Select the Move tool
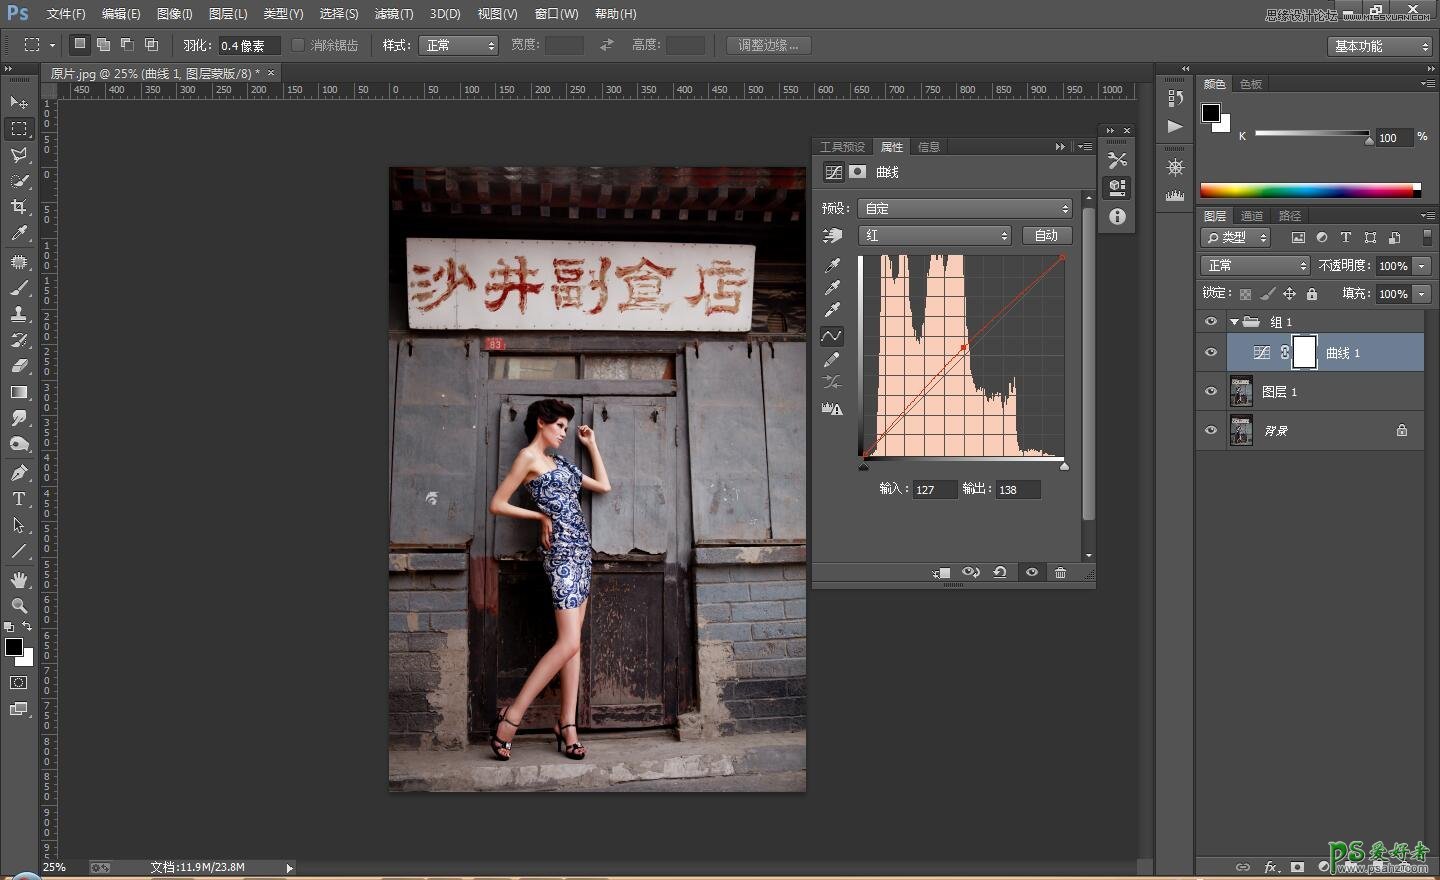Image resolution: width=1440 pixels, height=880 pixels. tap(19, 103)
